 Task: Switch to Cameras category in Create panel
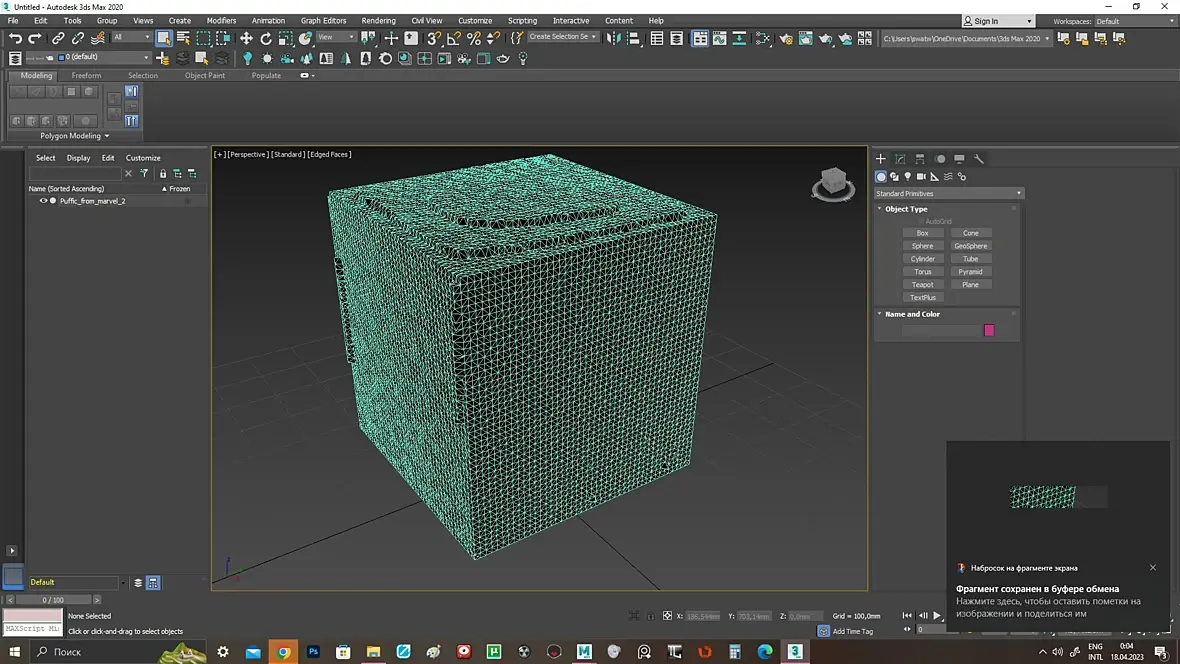[921, 177]
